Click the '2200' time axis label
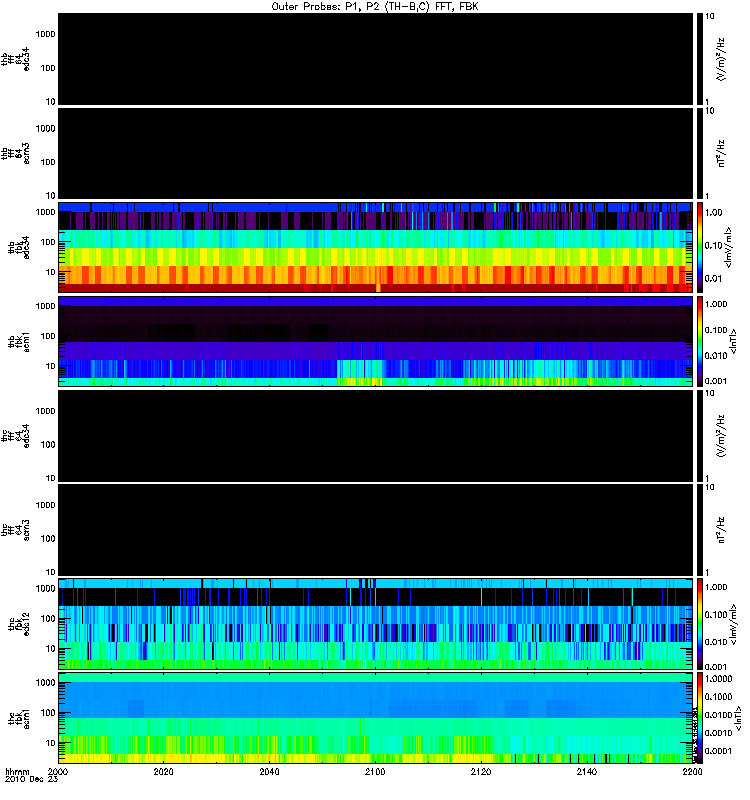Image resolution: width=750 pixels, height=800 pixels. click(692, 772)
